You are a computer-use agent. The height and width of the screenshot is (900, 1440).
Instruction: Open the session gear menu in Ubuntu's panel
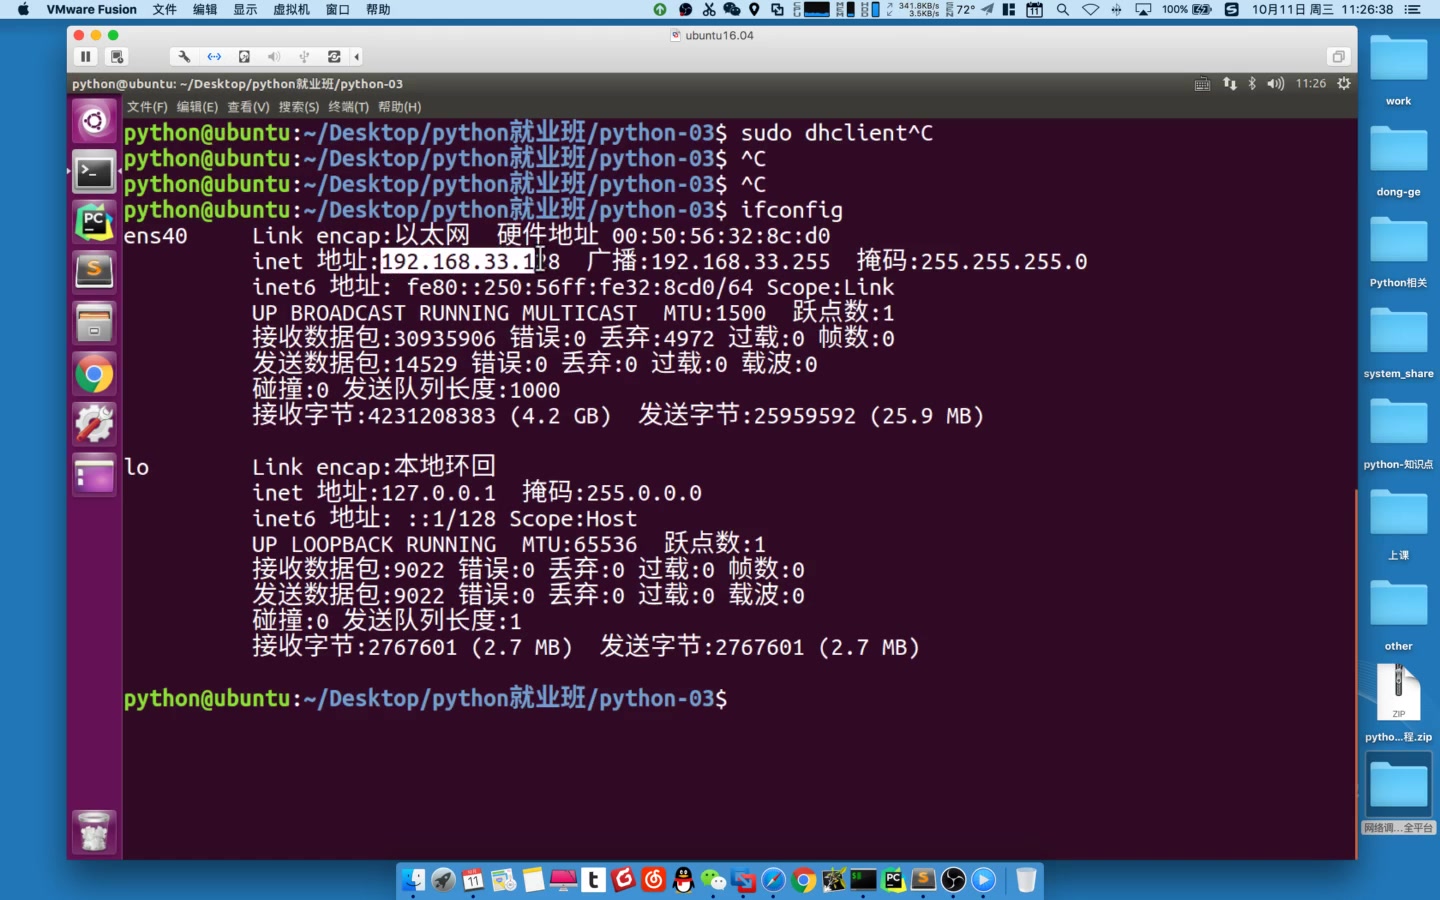coord(1344,84)
